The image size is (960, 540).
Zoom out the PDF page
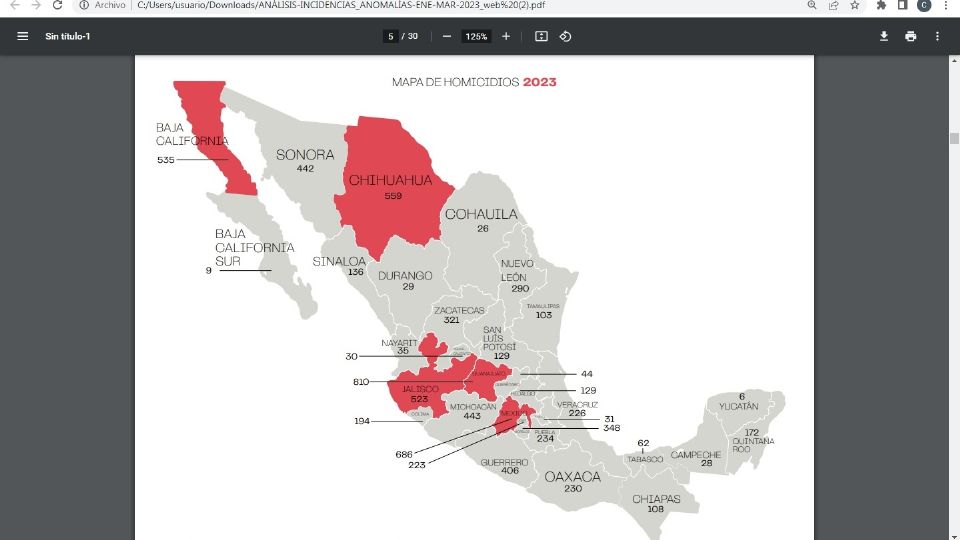(447, 36)
